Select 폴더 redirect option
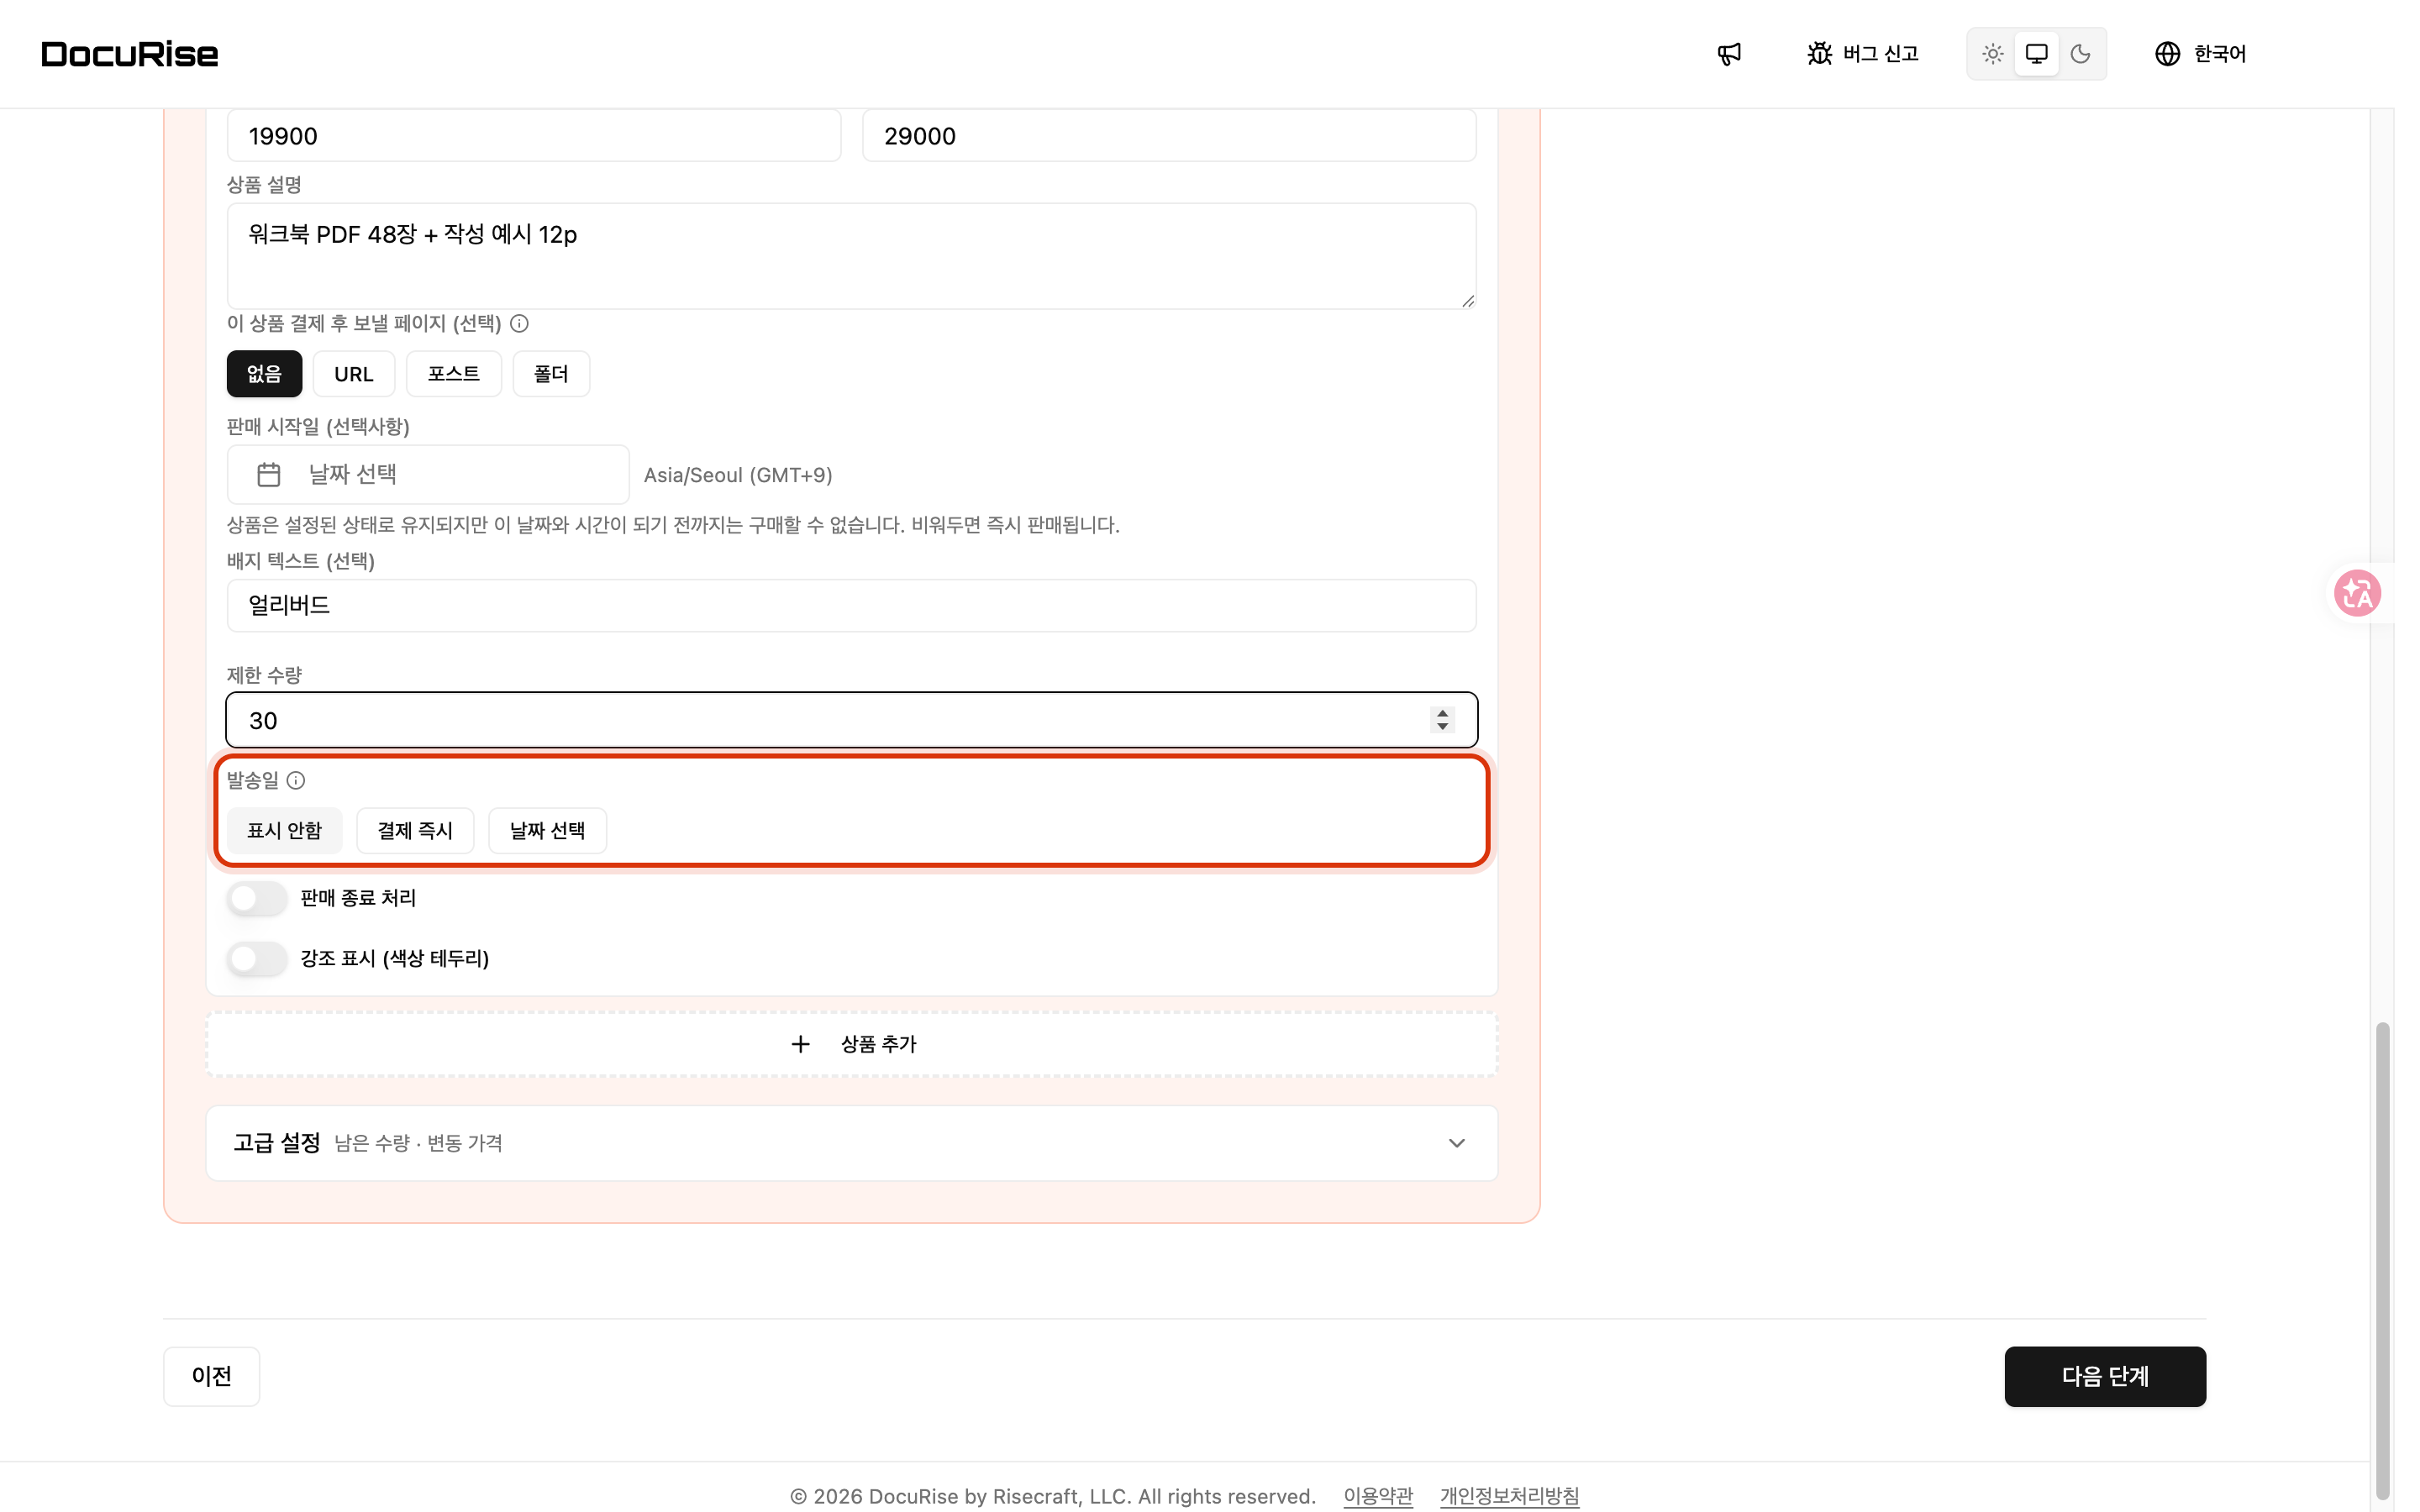 [x=551, y=374]
